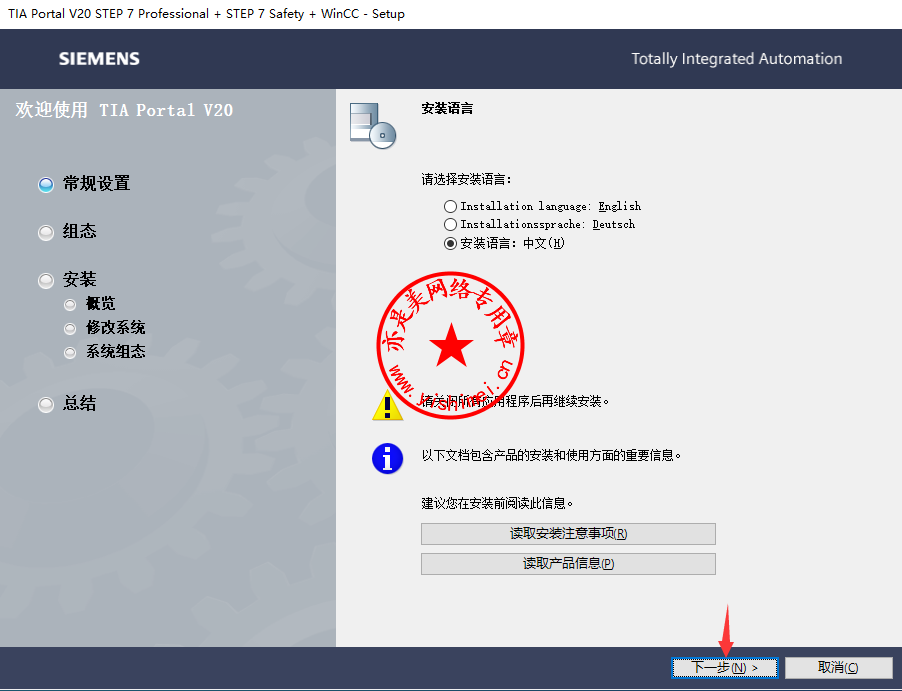This screenshot has height=691, width=902.
Task: Click the setup window title bar text
Action: pos(206,14)
